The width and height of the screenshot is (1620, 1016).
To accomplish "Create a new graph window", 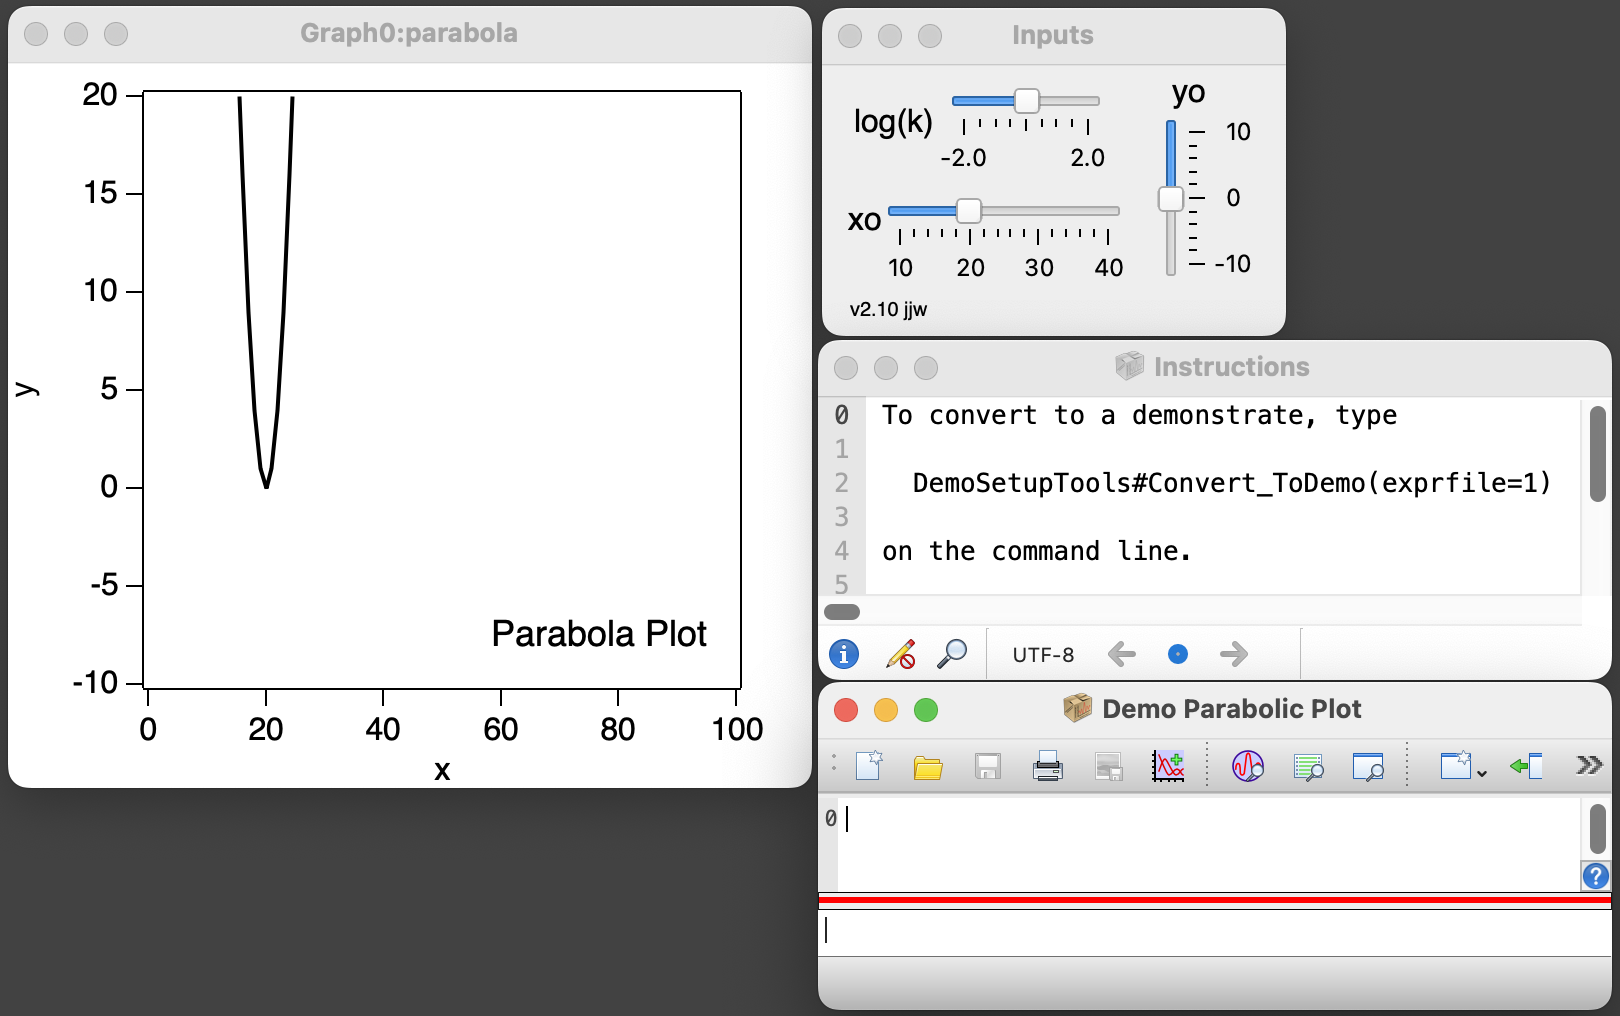I will tap(1170, 767).
